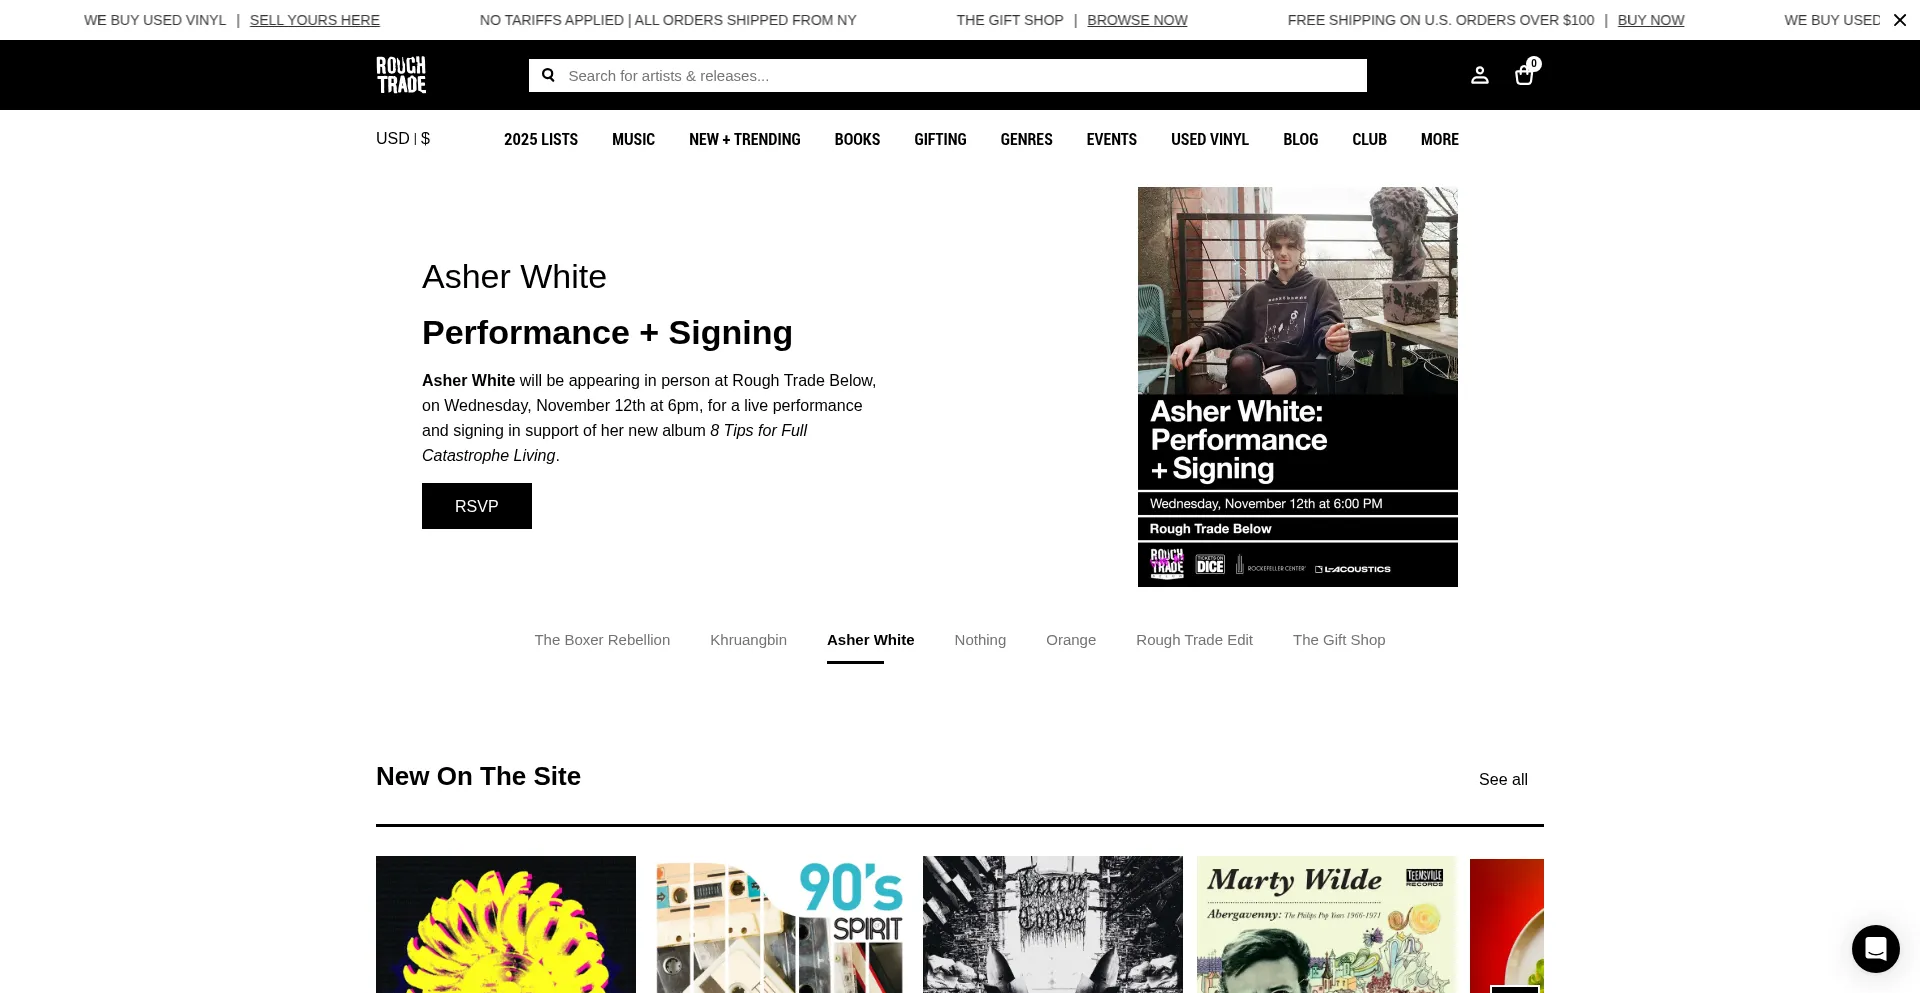Viewport: 1920px width, 993px height.
Task: Go home via Rough Trade logo
Action: 401,75
